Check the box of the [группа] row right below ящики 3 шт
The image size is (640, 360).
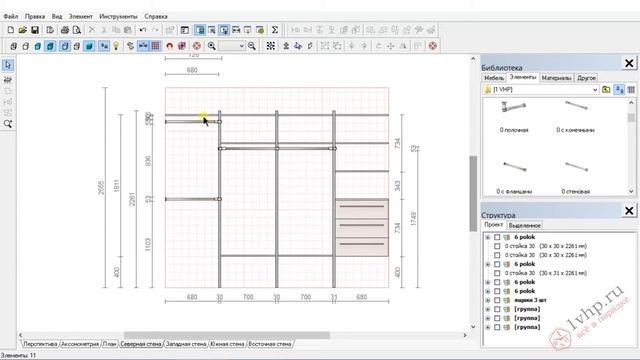coord(497,309)
